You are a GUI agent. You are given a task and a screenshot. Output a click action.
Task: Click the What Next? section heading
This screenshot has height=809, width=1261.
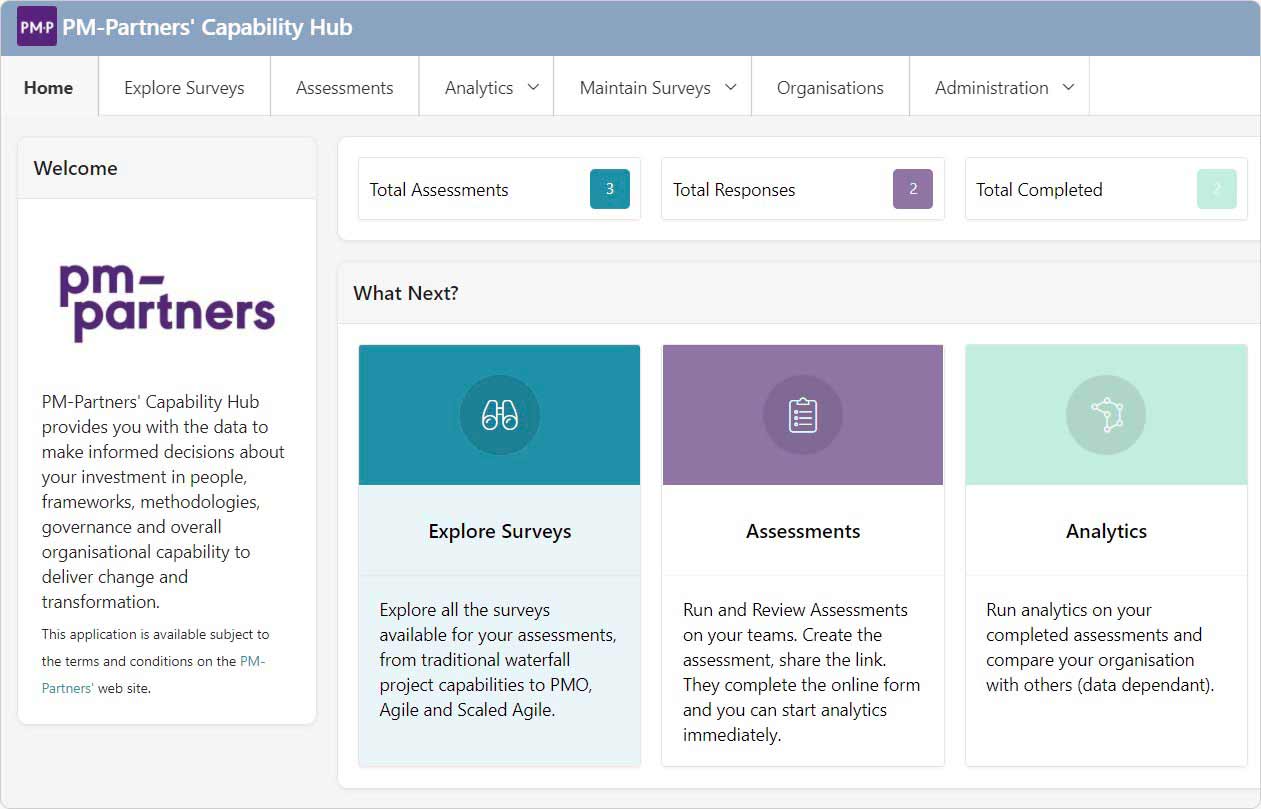406,293
